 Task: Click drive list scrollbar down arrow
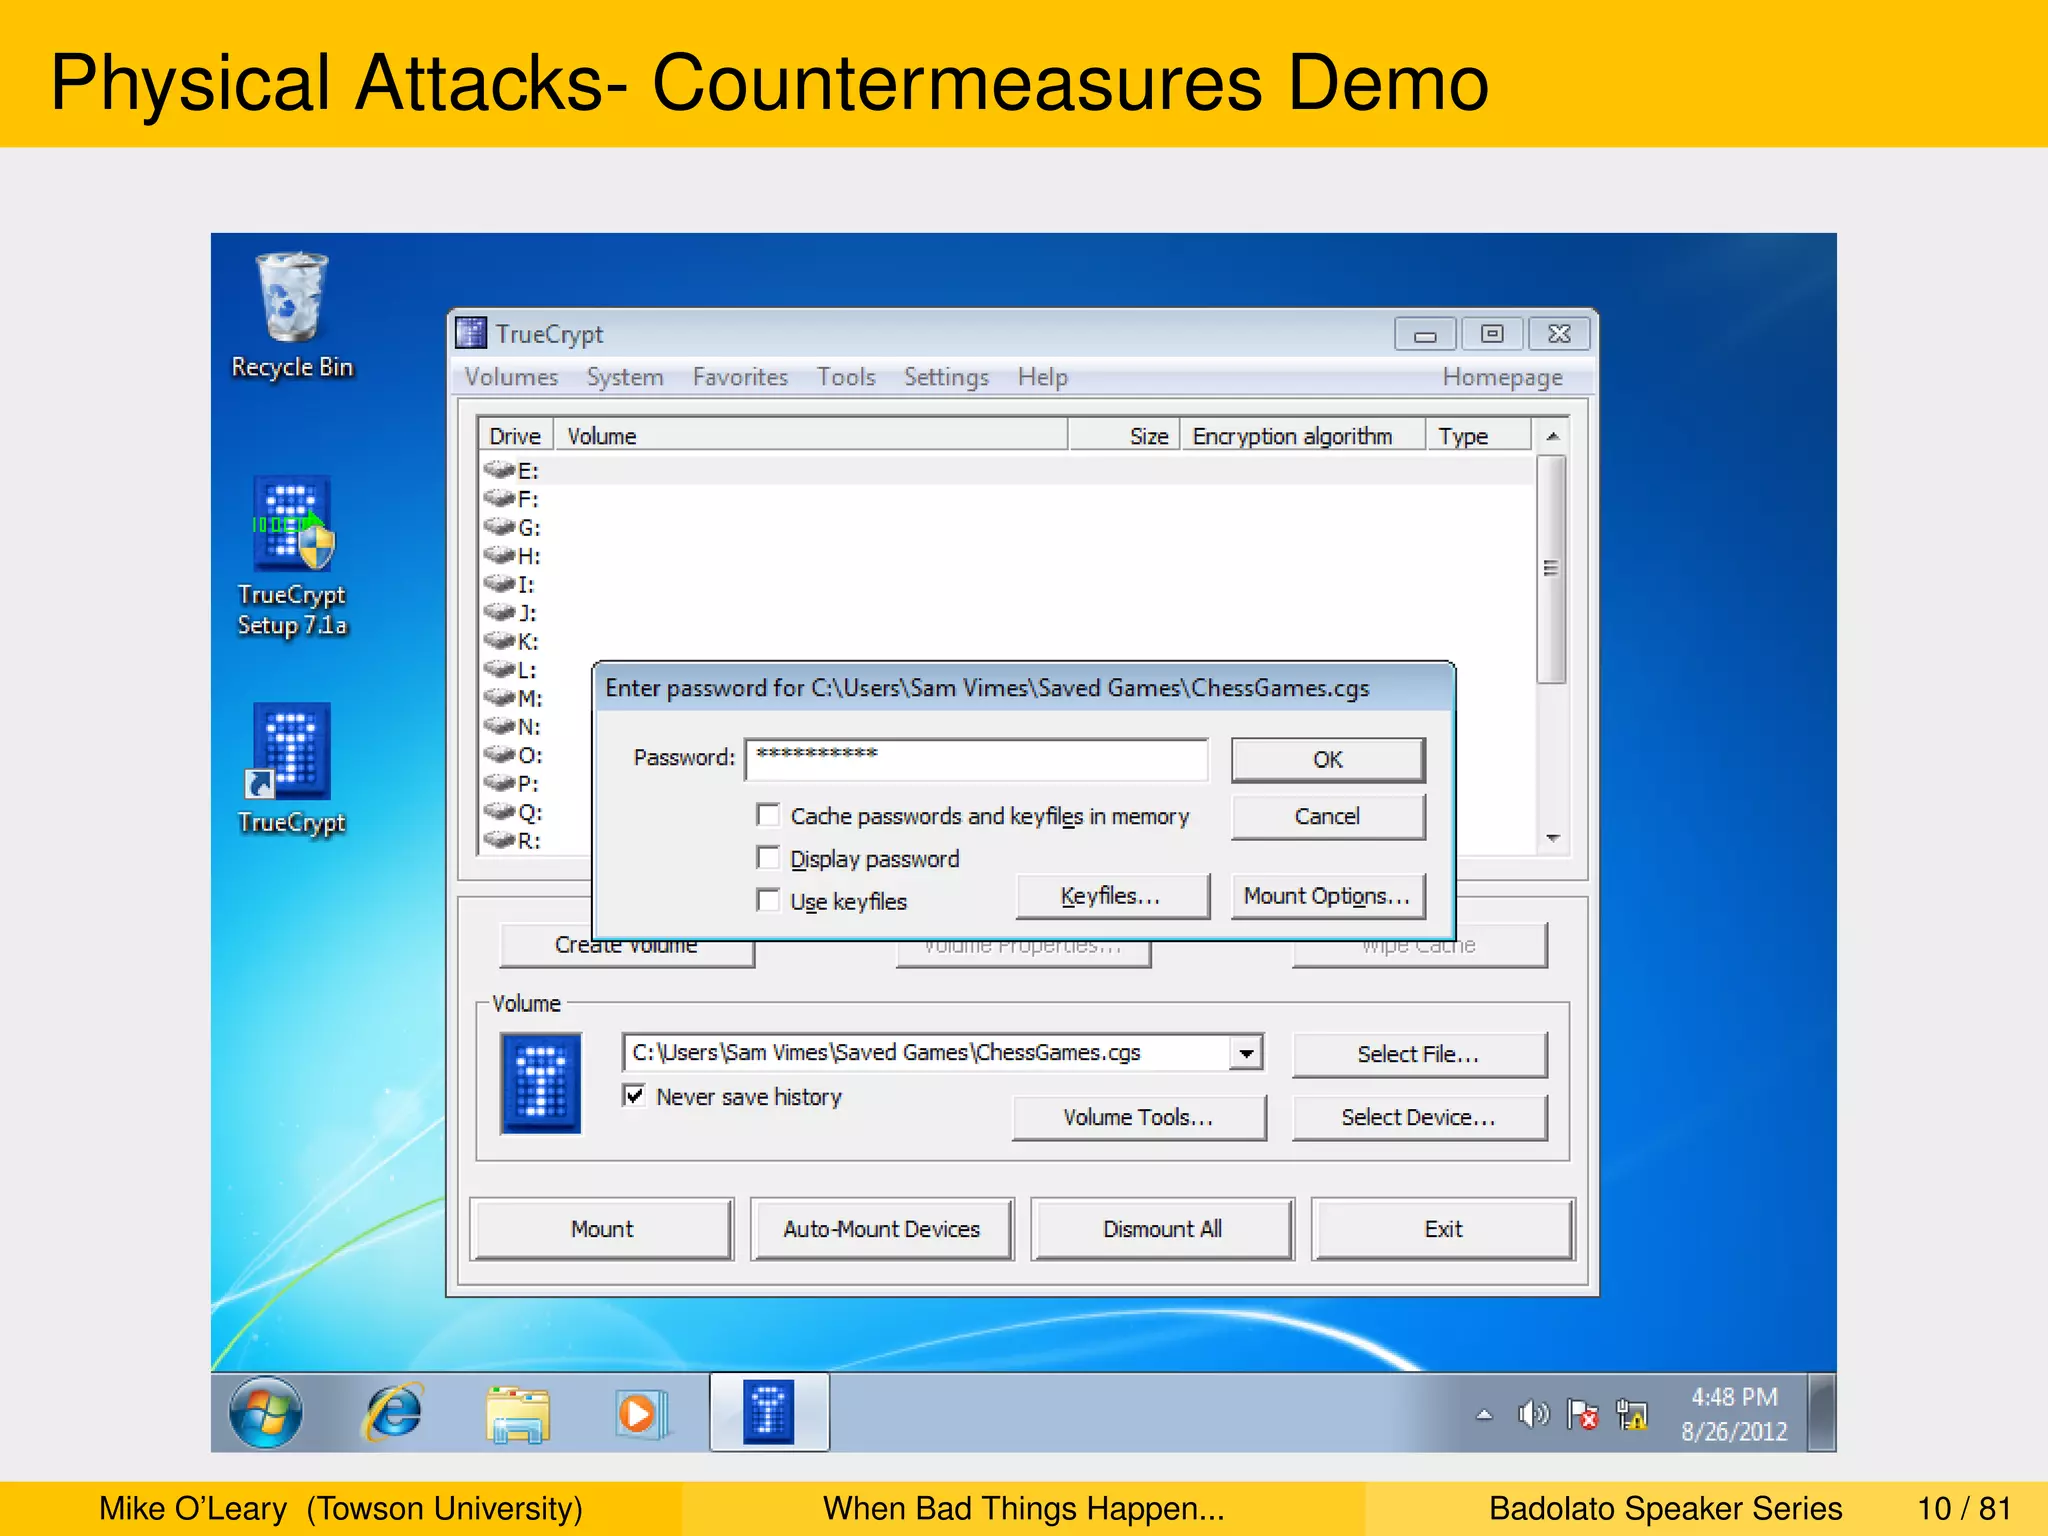(1552, 838)
